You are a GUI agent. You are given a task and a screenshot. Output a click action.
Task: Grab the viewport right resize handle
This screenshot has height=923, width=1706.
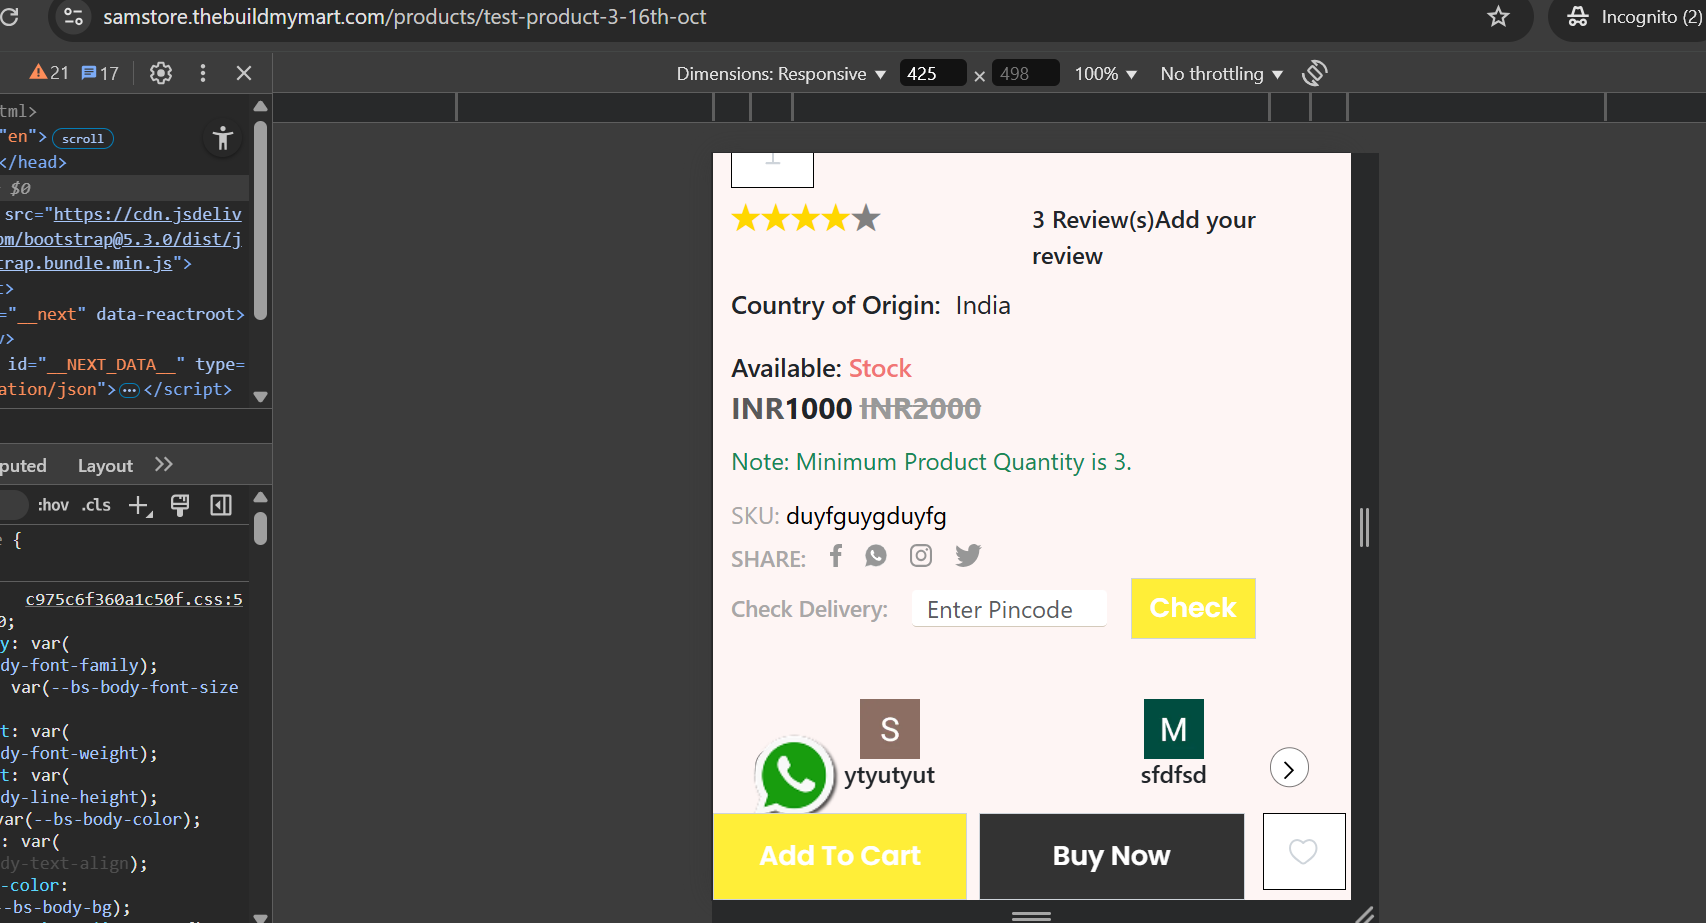point(1365,527)
